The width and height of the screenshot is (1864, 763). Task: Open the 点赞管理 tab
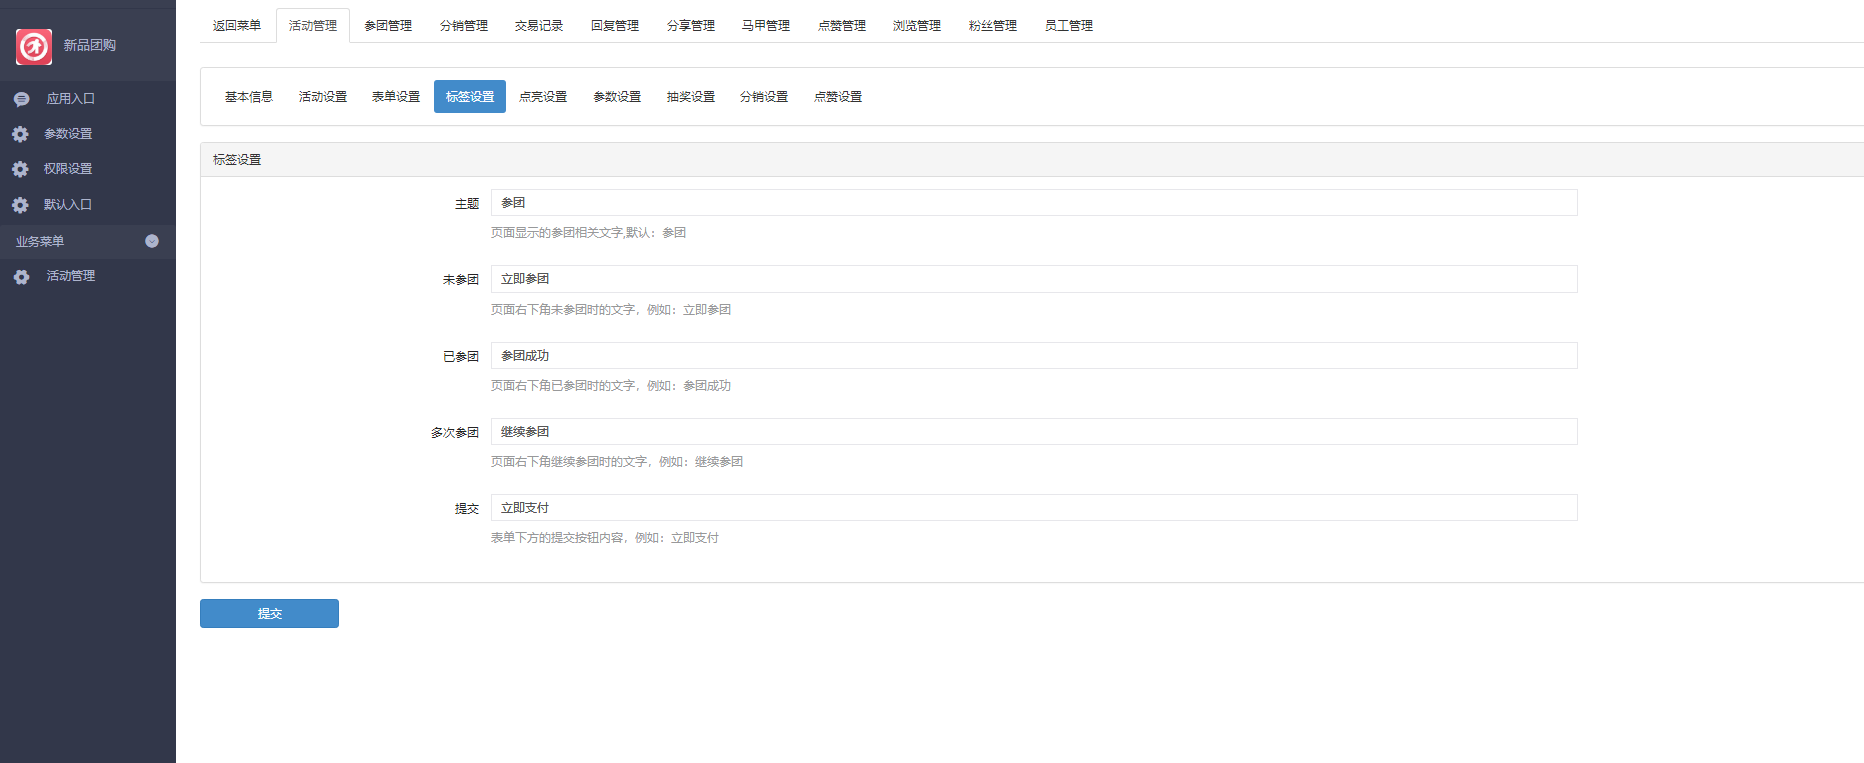tap(842, 26)
